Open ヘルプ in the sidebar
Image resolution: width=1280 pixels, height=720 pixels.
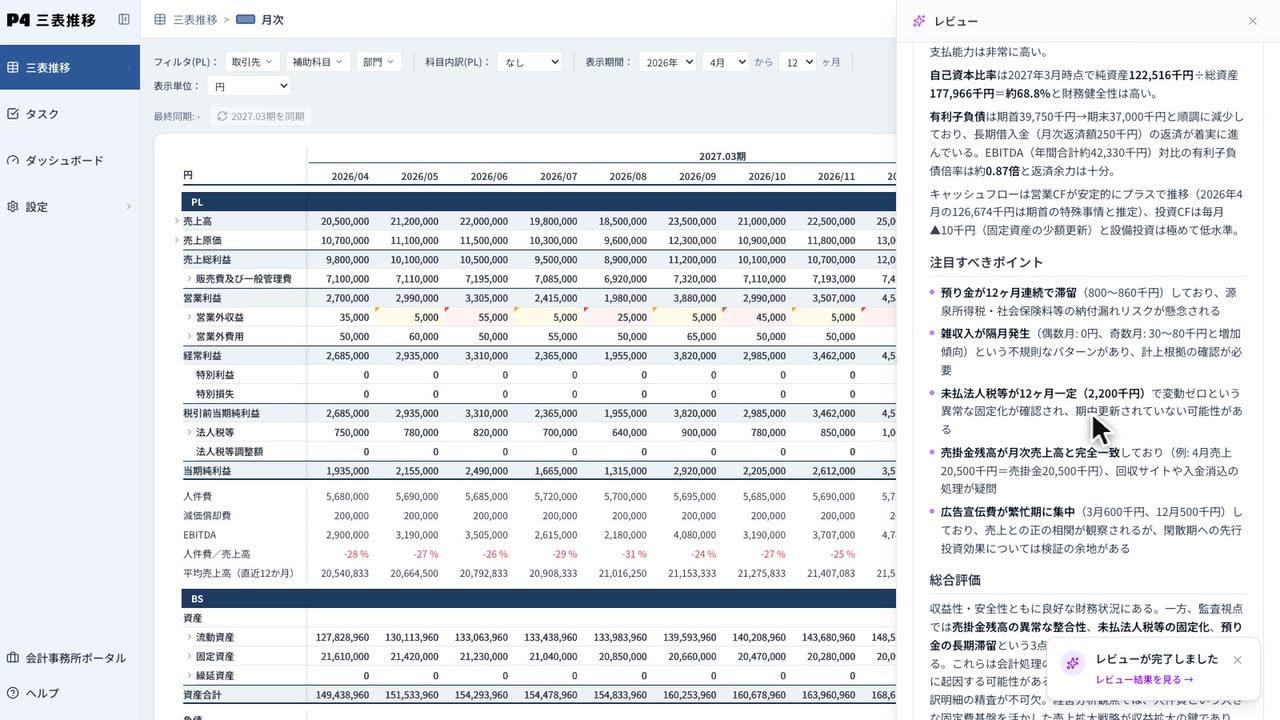point(70,693)
